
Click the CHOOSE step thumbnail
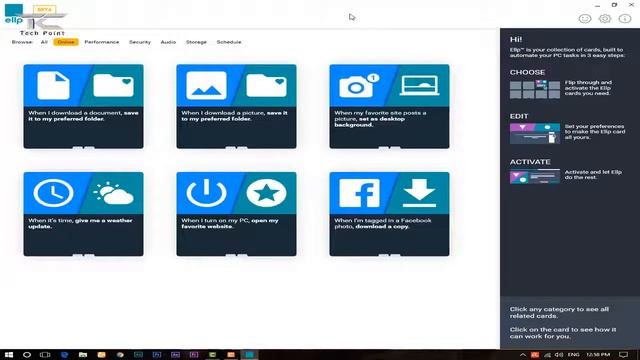click(x=535, y=89)
